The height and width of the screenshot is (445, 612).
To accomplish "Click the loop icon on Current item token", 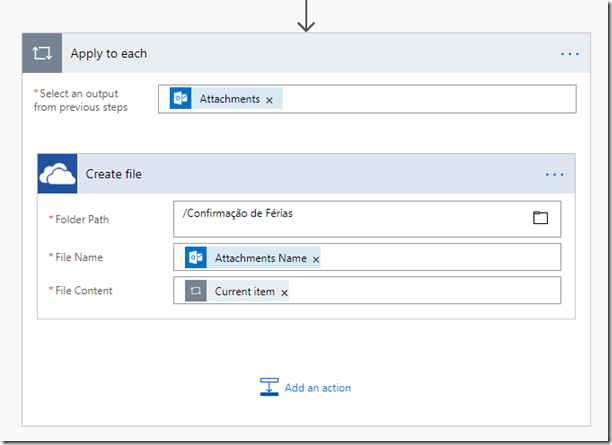I will [196, 291].
